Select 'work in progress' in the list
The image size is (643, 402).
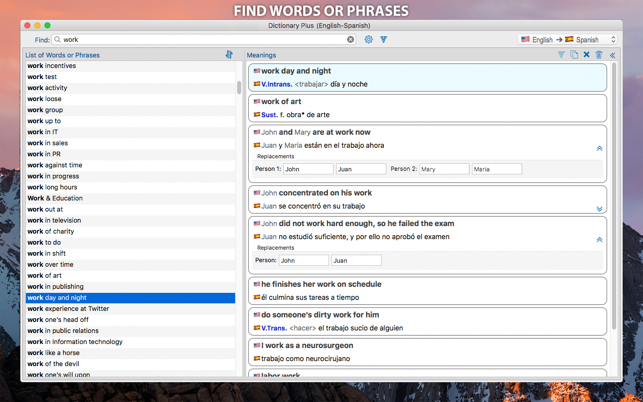(x=130, y=176)
